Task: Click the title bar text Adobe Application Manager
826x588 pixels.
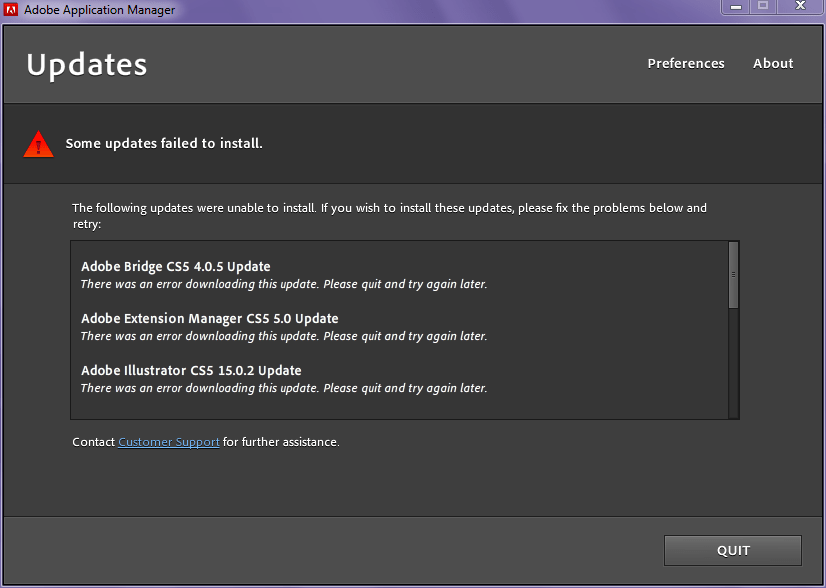Action: (x=100, y=9)
